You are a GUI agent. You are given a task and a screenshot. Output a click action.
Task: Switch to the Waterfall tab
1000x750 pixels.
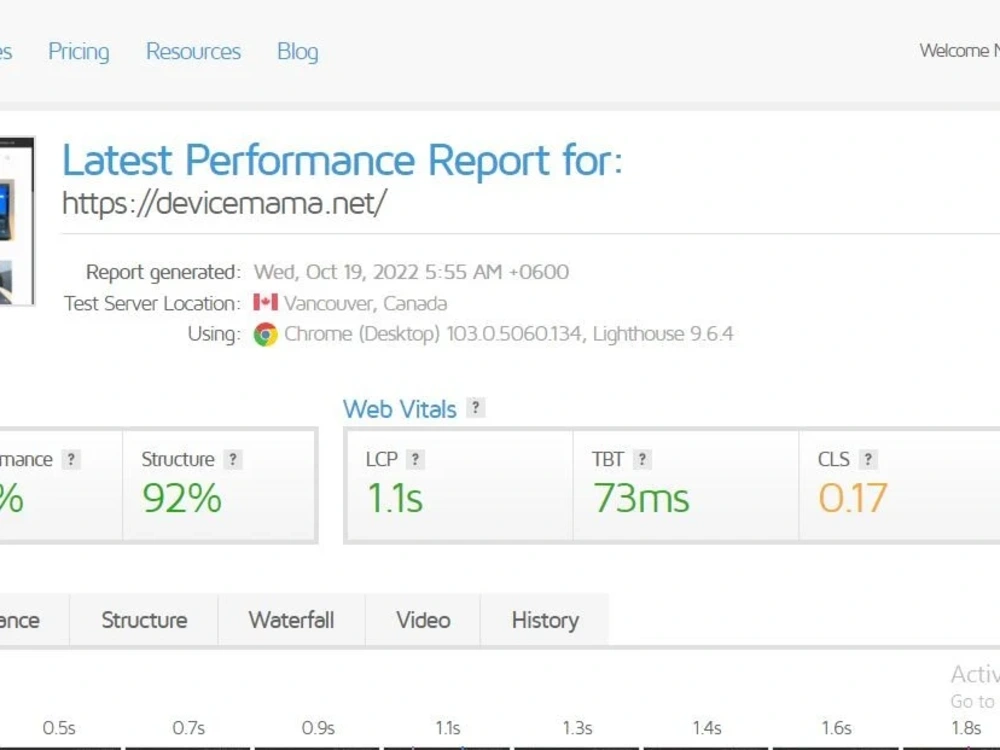(x=291, y=620)
